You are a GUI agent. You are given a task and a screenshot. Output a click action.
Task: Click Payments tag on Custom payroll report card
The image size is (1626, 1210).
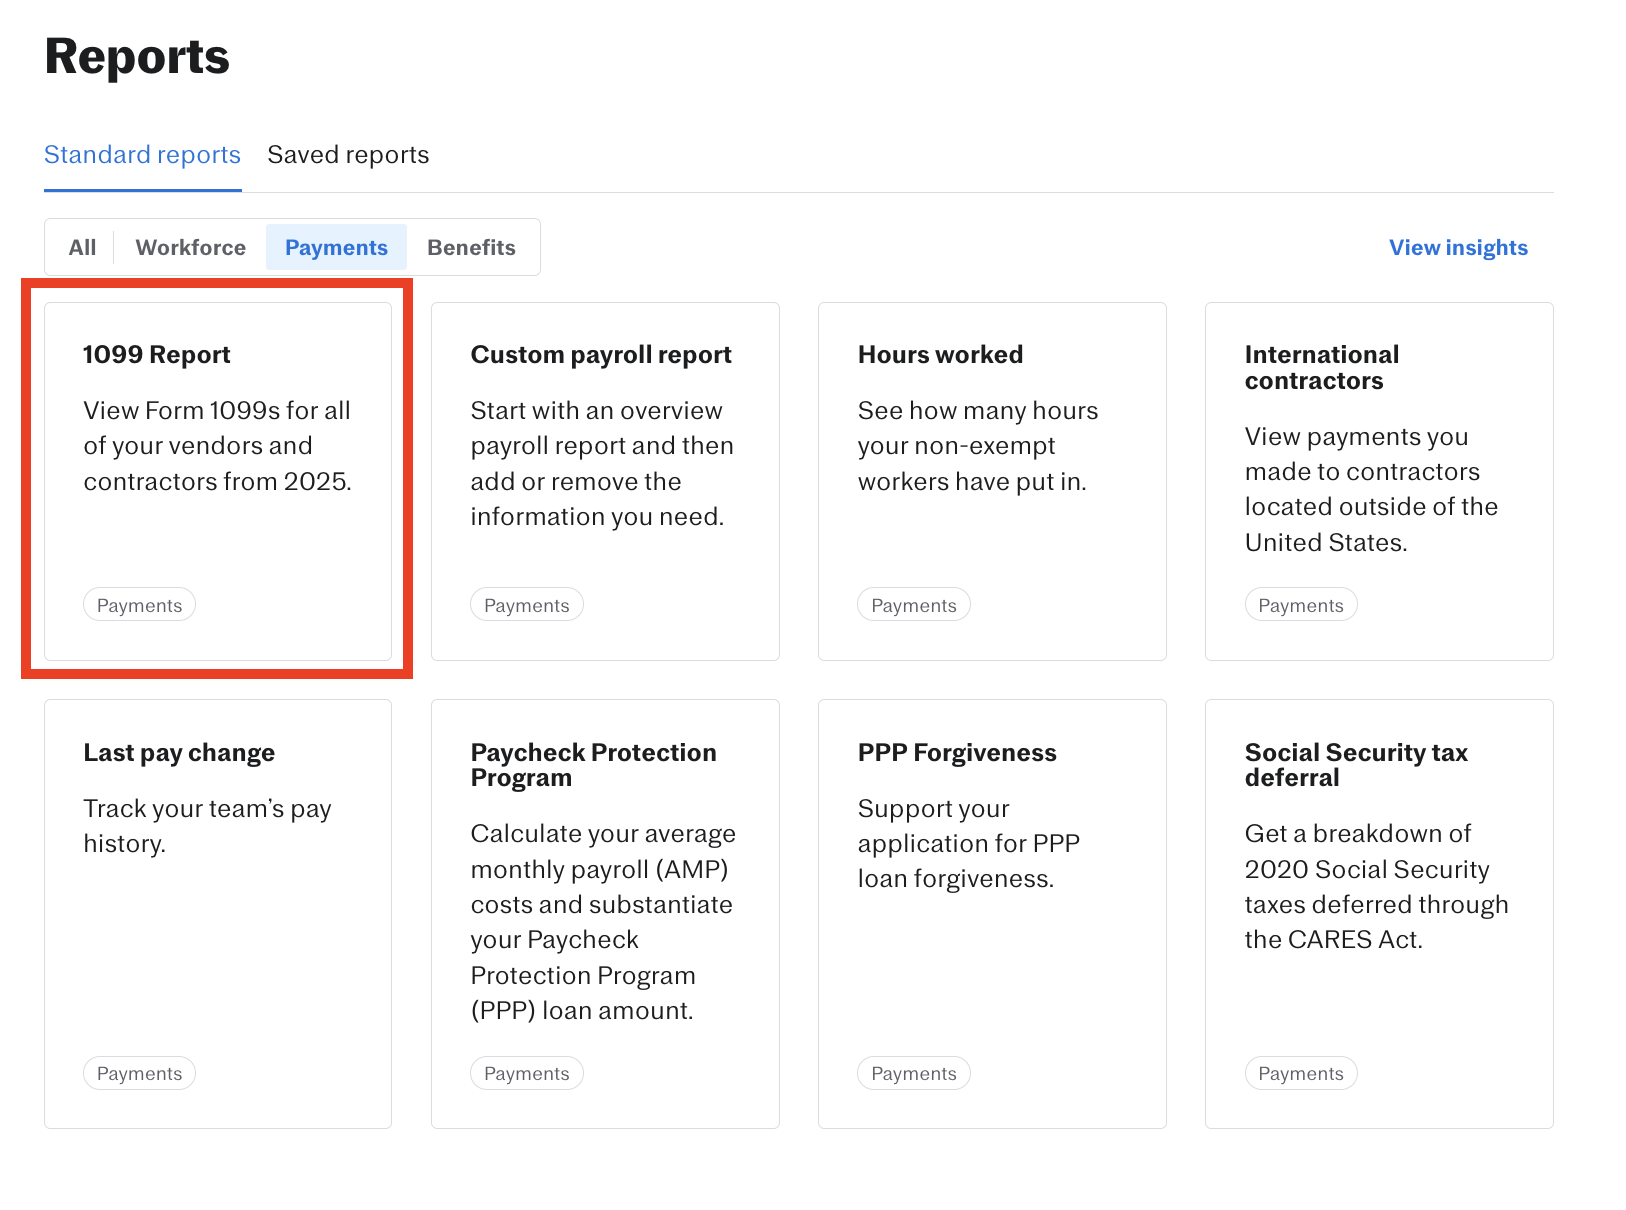[x=526, y=605]
